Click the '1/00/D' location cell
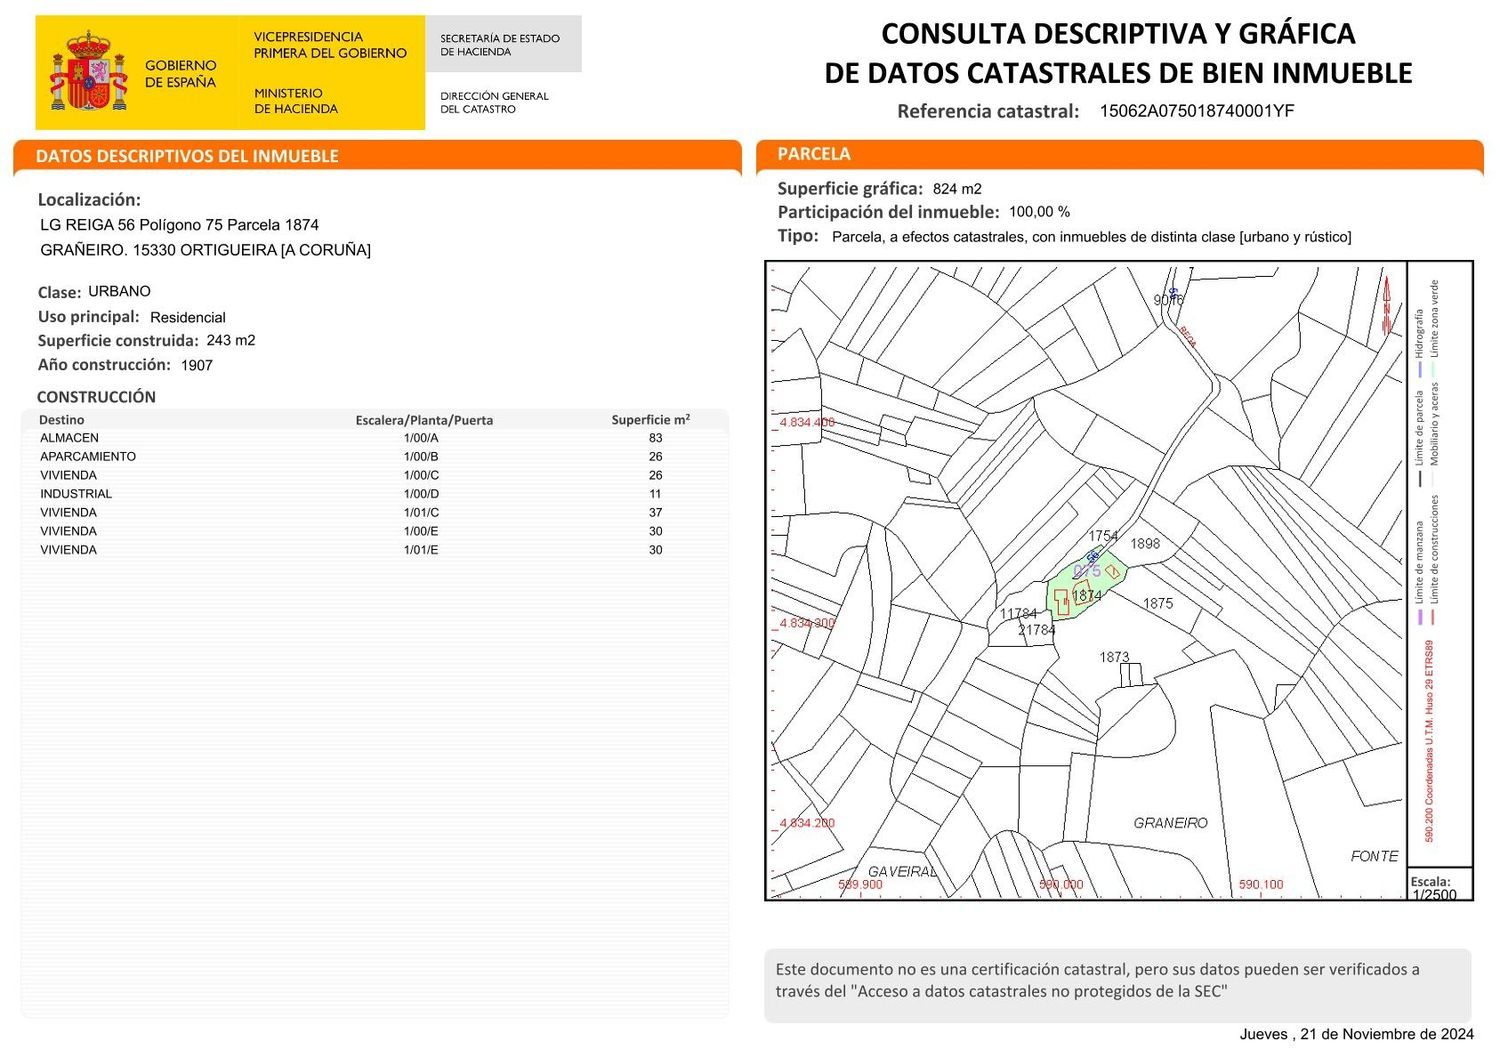 tap(421, 494)
